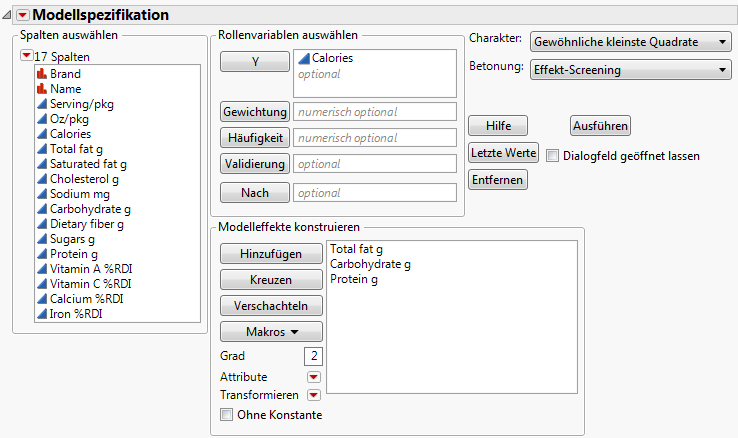
Task: Check Dialogfeld geöffnet lassen
Action: click(x=552, y=156)
